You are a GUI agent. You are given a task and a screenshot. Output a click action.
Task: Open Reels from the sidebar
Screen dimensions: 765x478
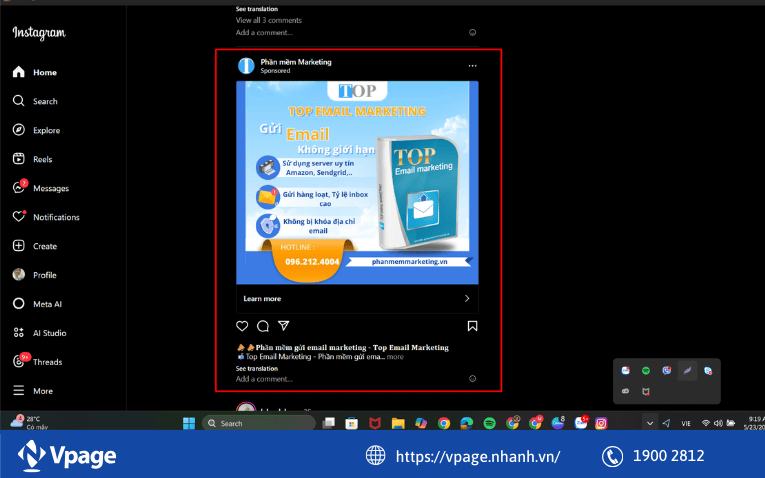coord(32,159)
